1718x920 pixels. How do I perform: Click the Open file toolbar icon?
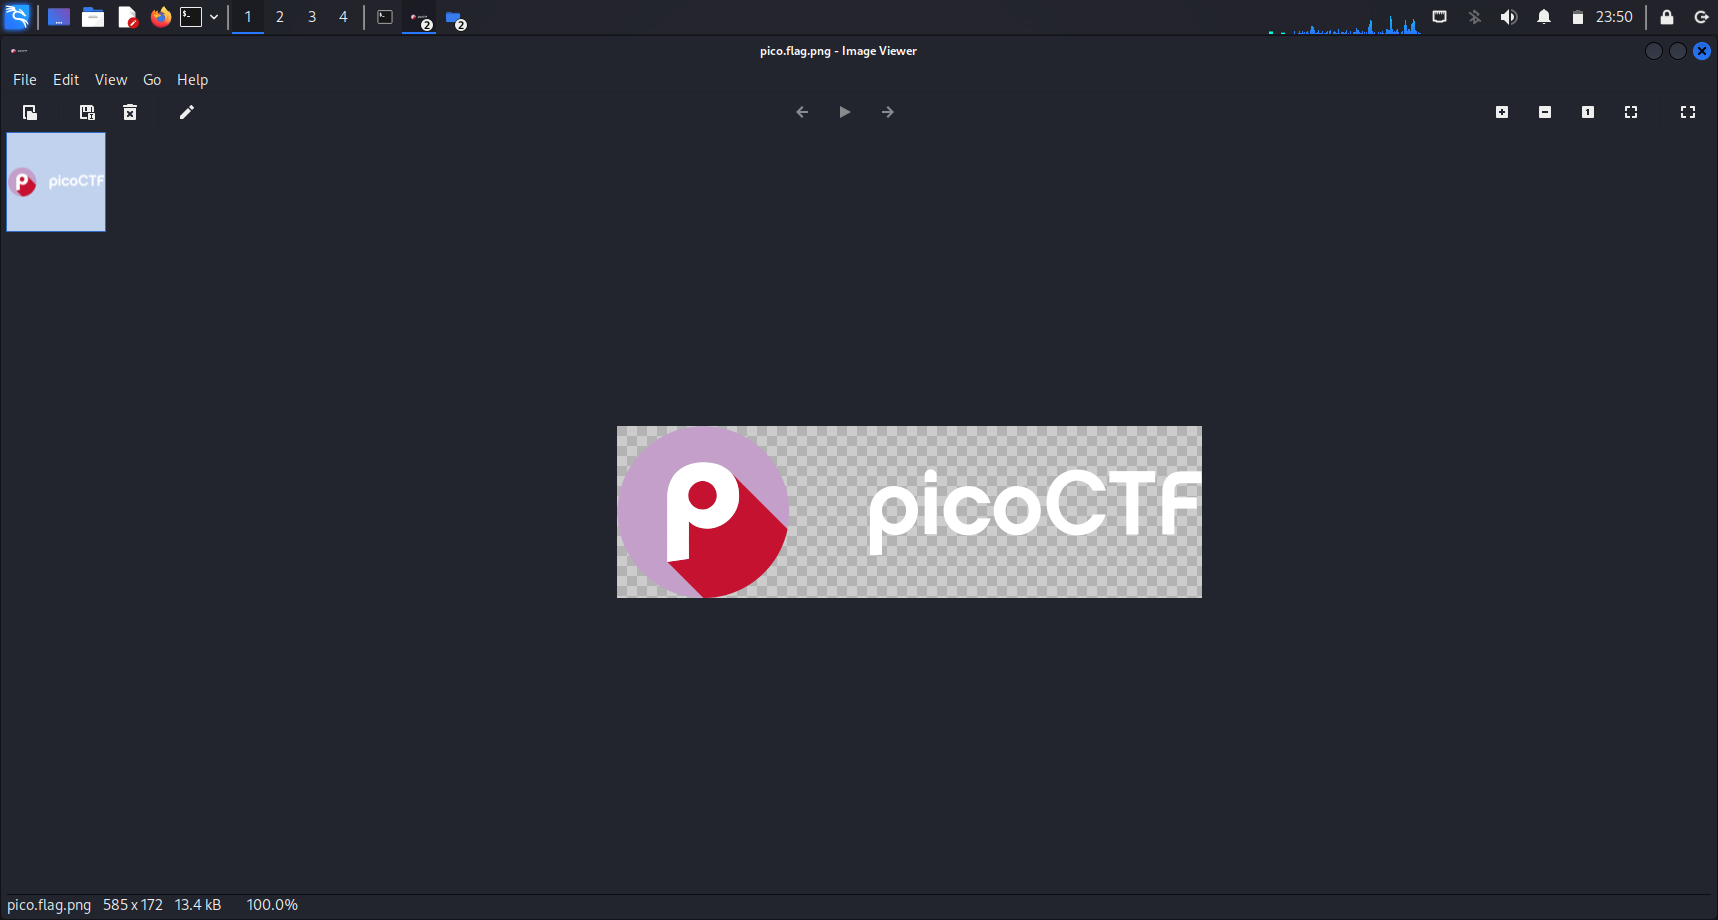pos(30,112)
